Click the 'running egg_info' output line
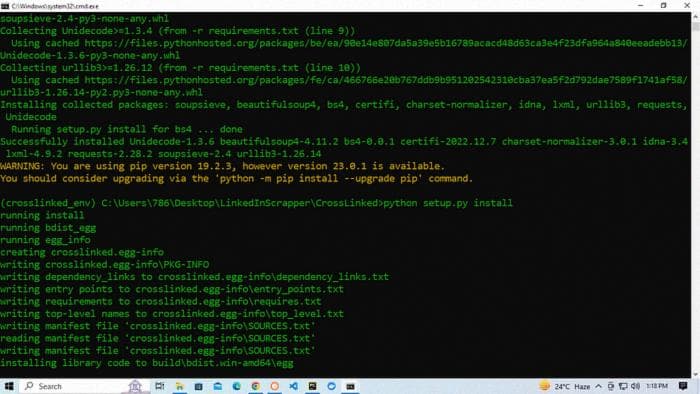This screenshot has width=700, height=394. click(45, 240)
